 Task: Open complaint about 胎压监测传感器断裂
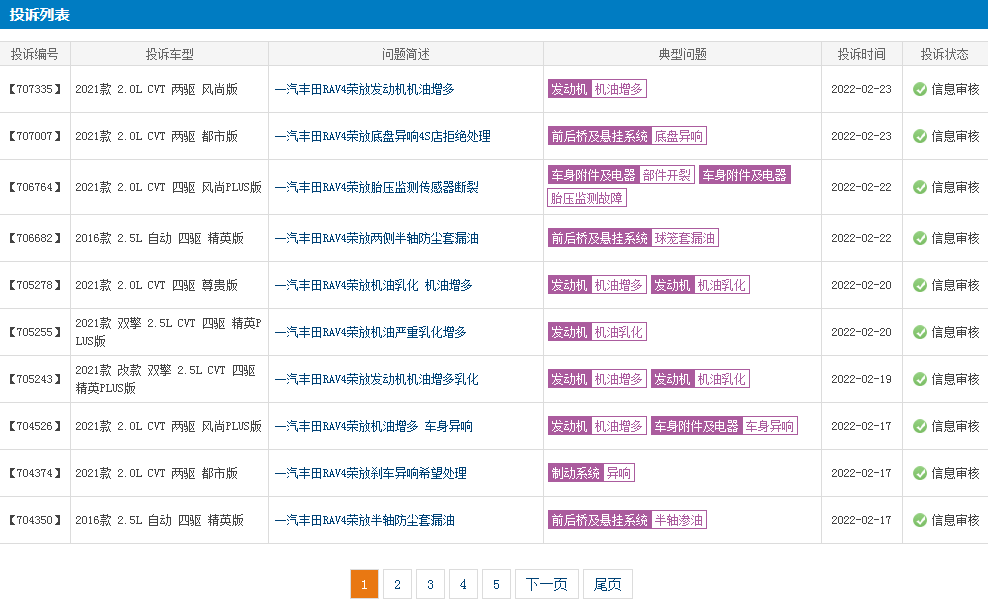coord(376,187)
